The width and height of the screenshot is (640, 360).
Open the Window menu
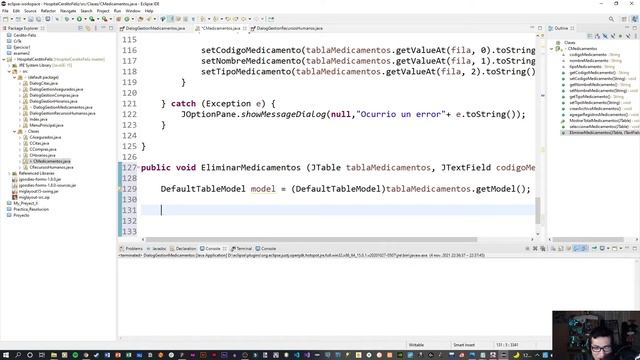[133, 11]
